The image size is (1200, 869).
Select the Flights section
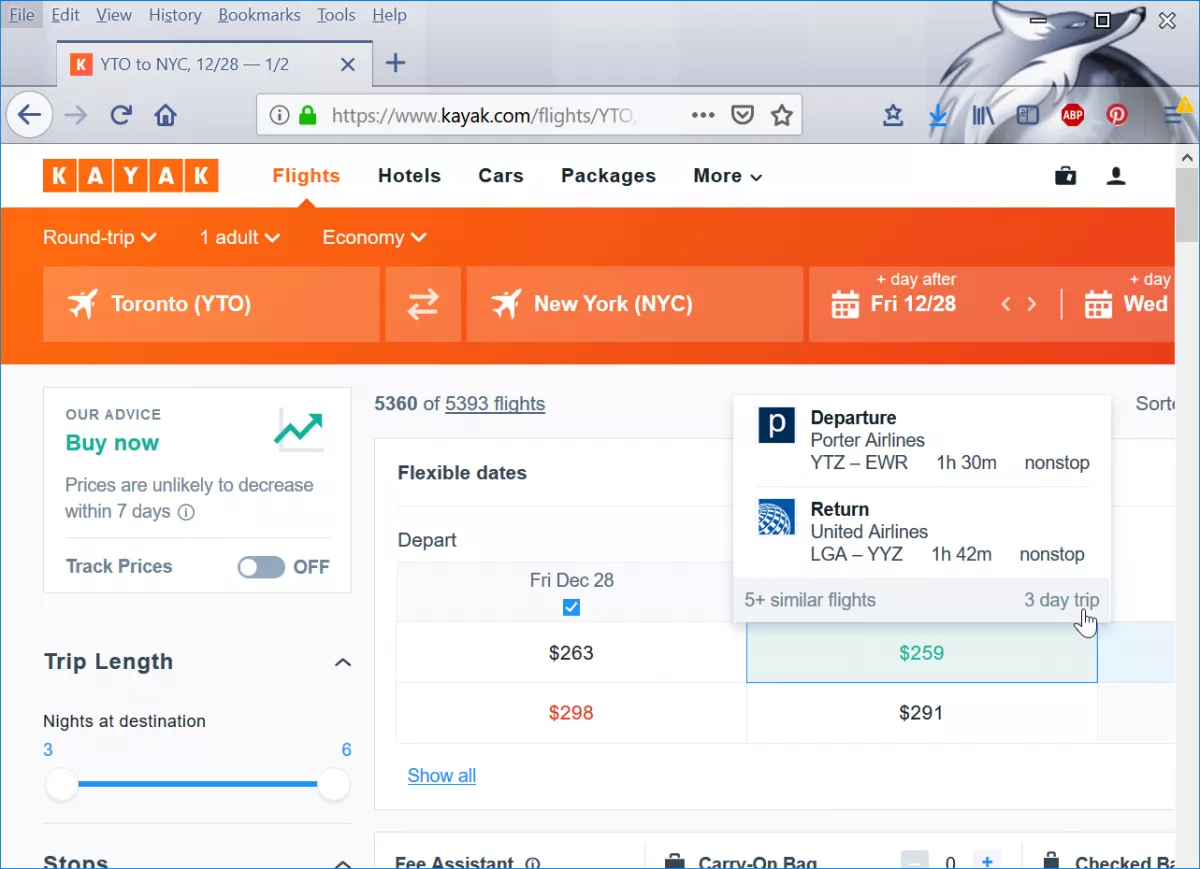(x=306, y=176)
